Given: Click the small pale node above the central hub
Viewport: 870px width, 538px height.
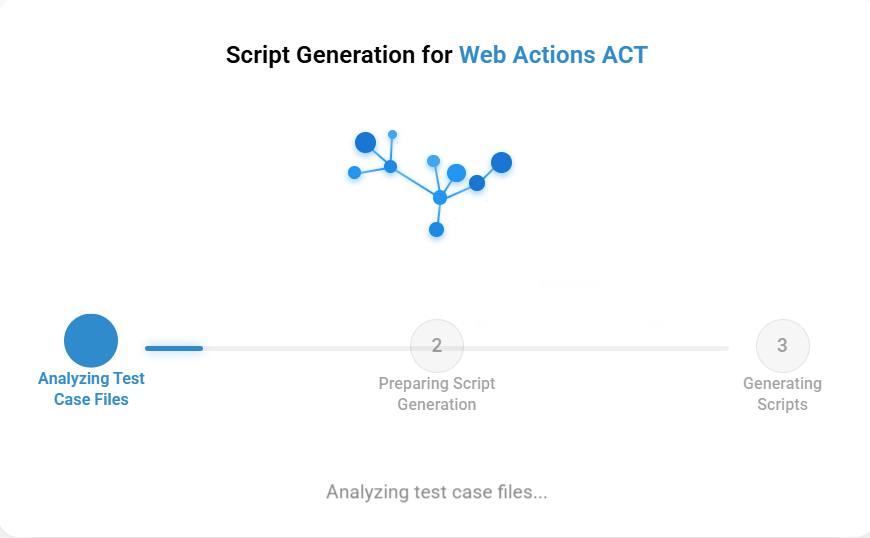Looking at the screenshot, I should [433, 161].
